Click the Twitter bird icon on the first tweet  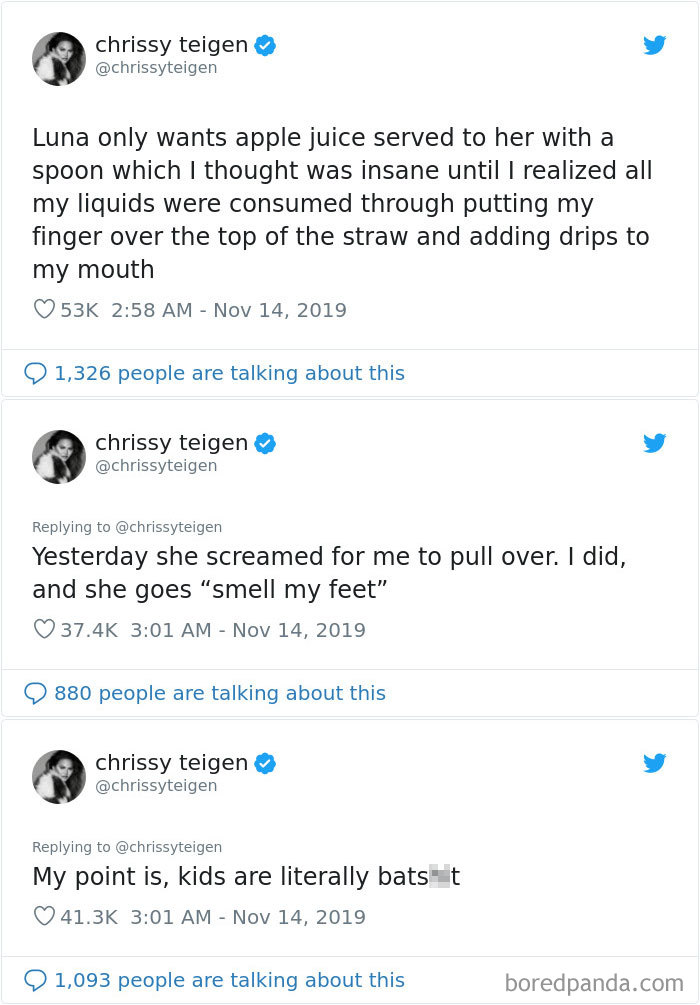pos(655,45)
